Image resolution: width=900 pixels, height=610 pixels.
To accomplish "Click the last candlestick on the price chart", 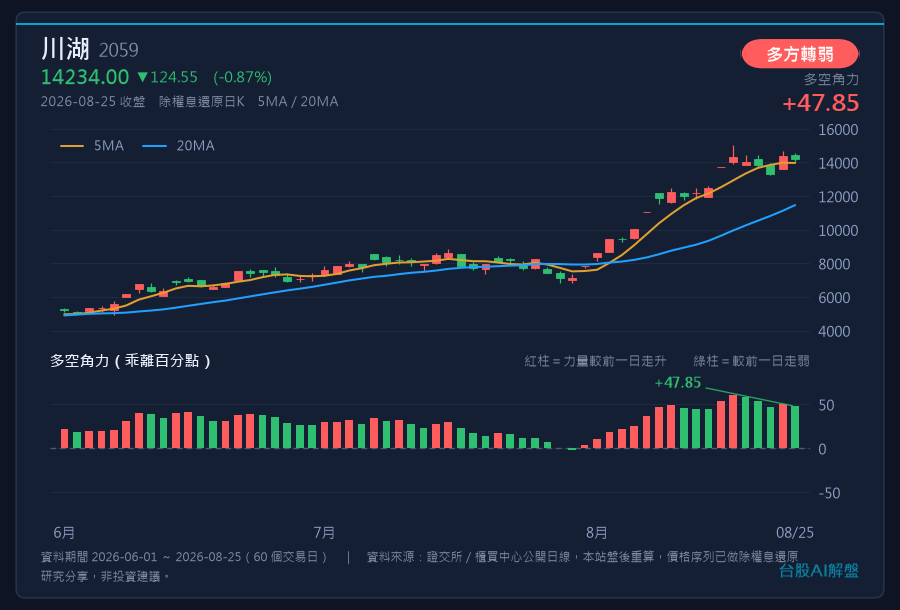I will (795, 157).
